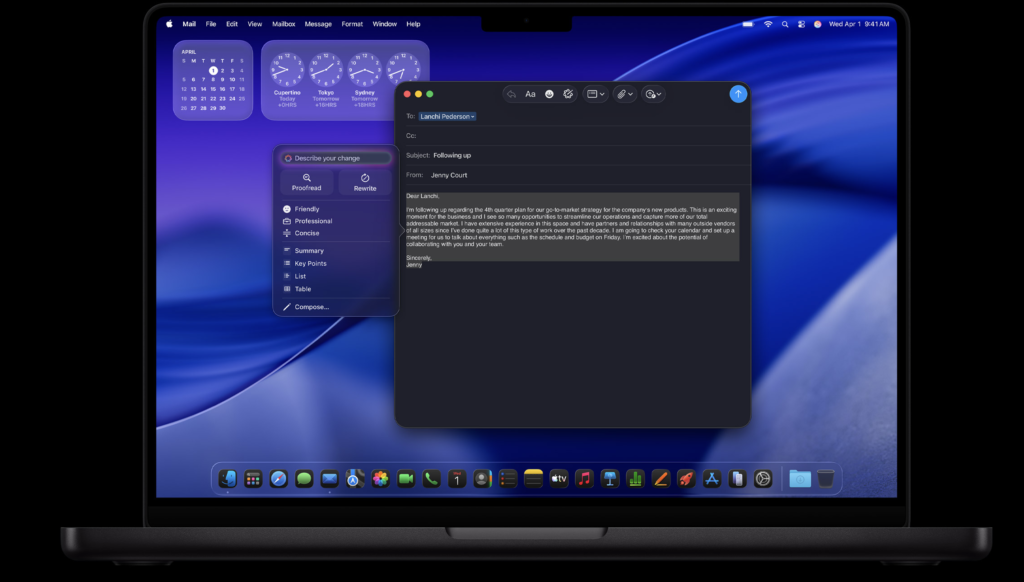Click the reply arrow icon in the toolbar

[512, 94]
